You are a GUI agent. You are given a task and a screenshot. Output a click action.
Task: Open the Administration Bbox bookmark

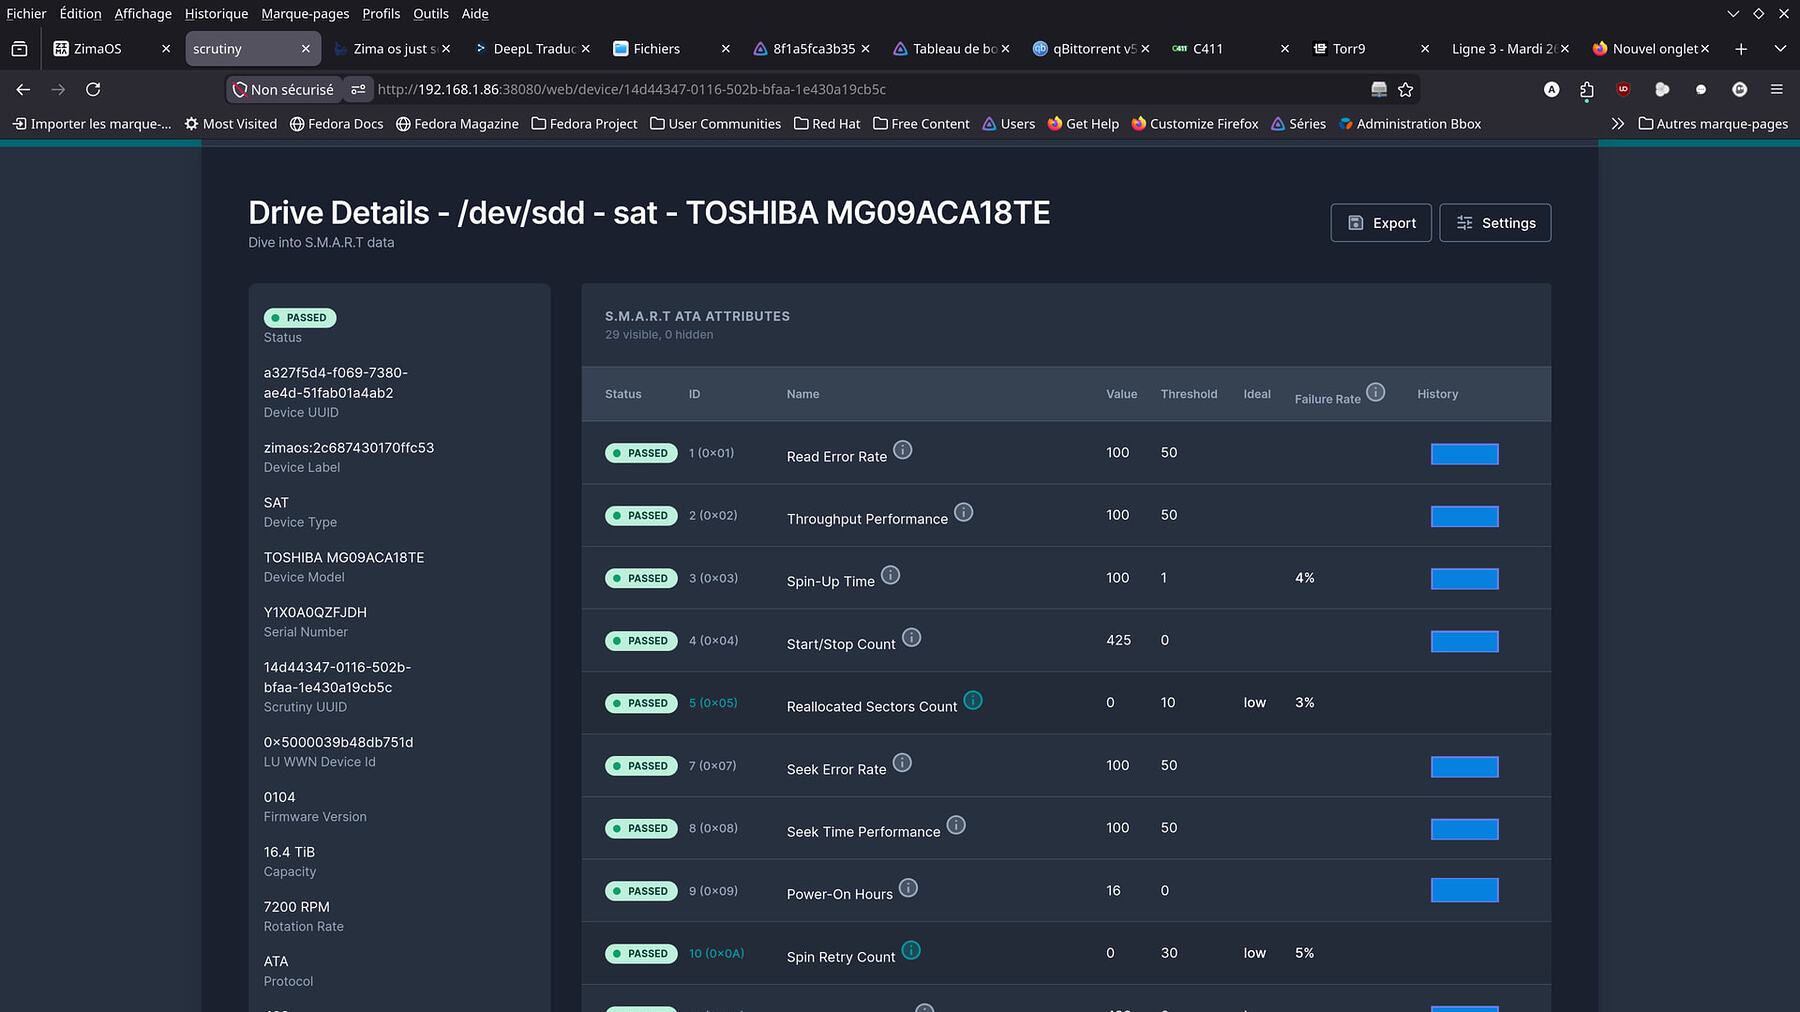point(1410,123)
